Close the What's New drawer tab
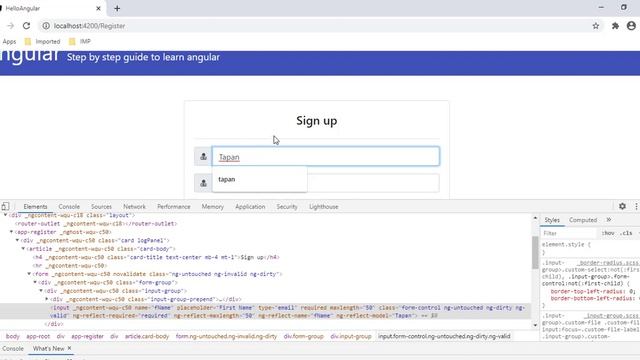Viewport: 640px width, 360px height. click(x=69, y=348)
